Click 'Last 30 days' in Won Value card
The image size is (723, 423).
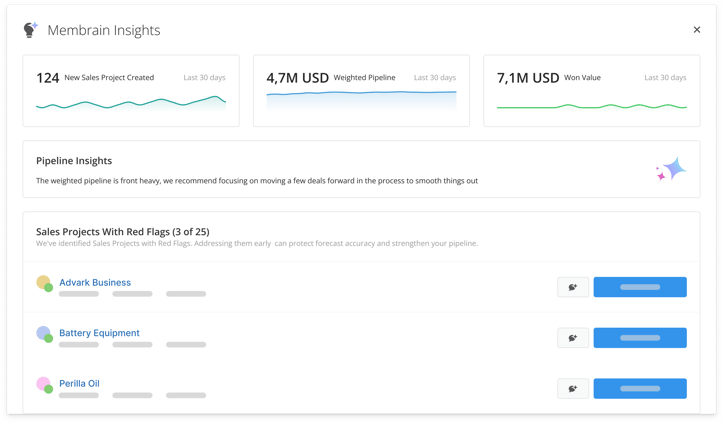(x=665, y=77)
